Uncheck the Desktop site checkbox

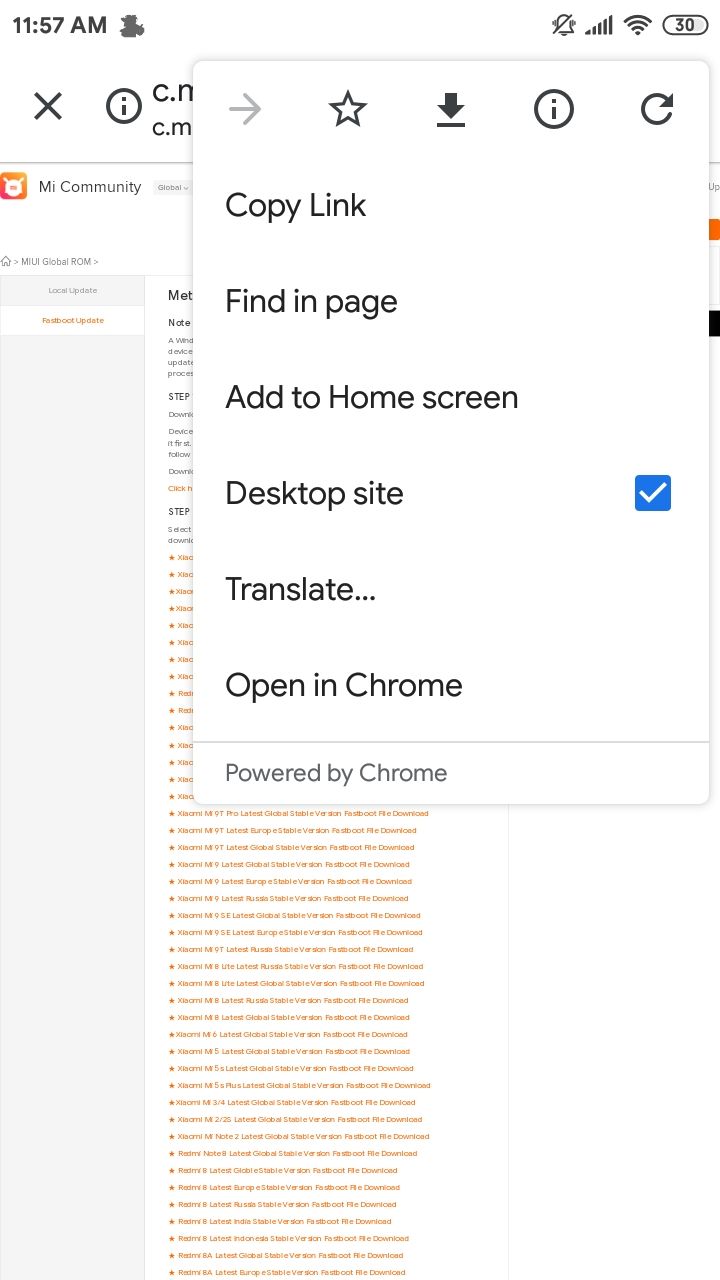coord(653,493)
